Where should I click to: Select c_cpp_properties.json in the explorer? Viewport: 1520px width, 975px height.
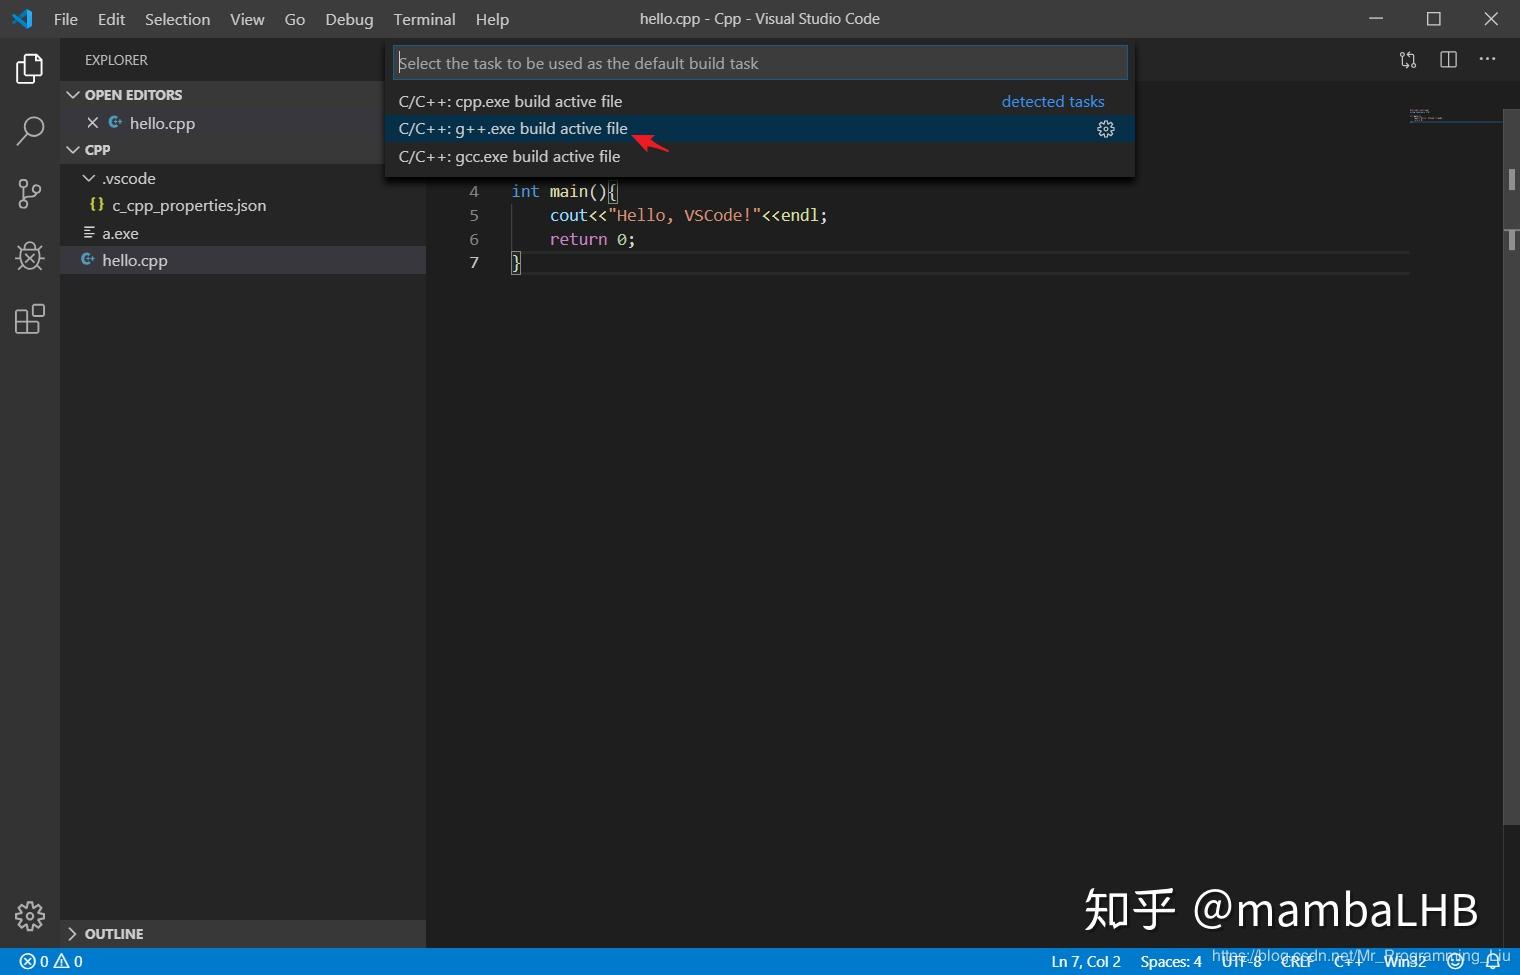click(190, 205)
